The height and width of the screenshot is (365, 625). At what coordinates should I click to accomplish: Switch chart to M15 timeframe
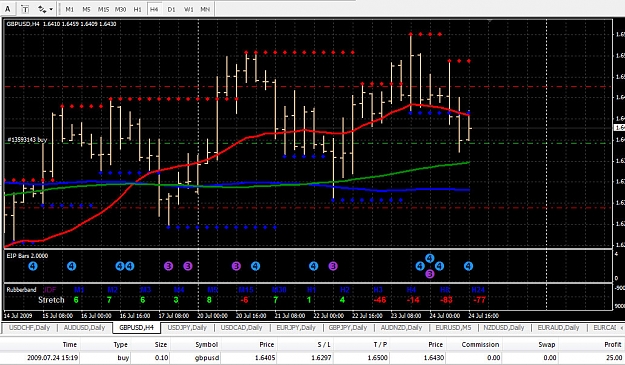[x=103, y=9]
